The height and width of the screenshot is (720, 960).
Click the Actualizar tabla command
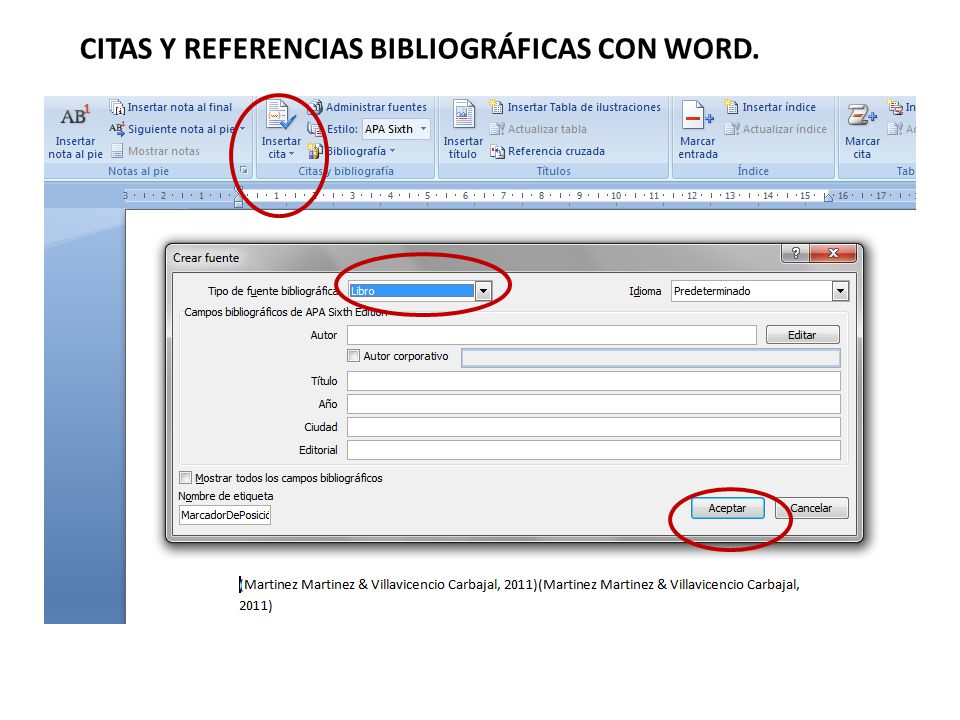[x=539, y=129]
